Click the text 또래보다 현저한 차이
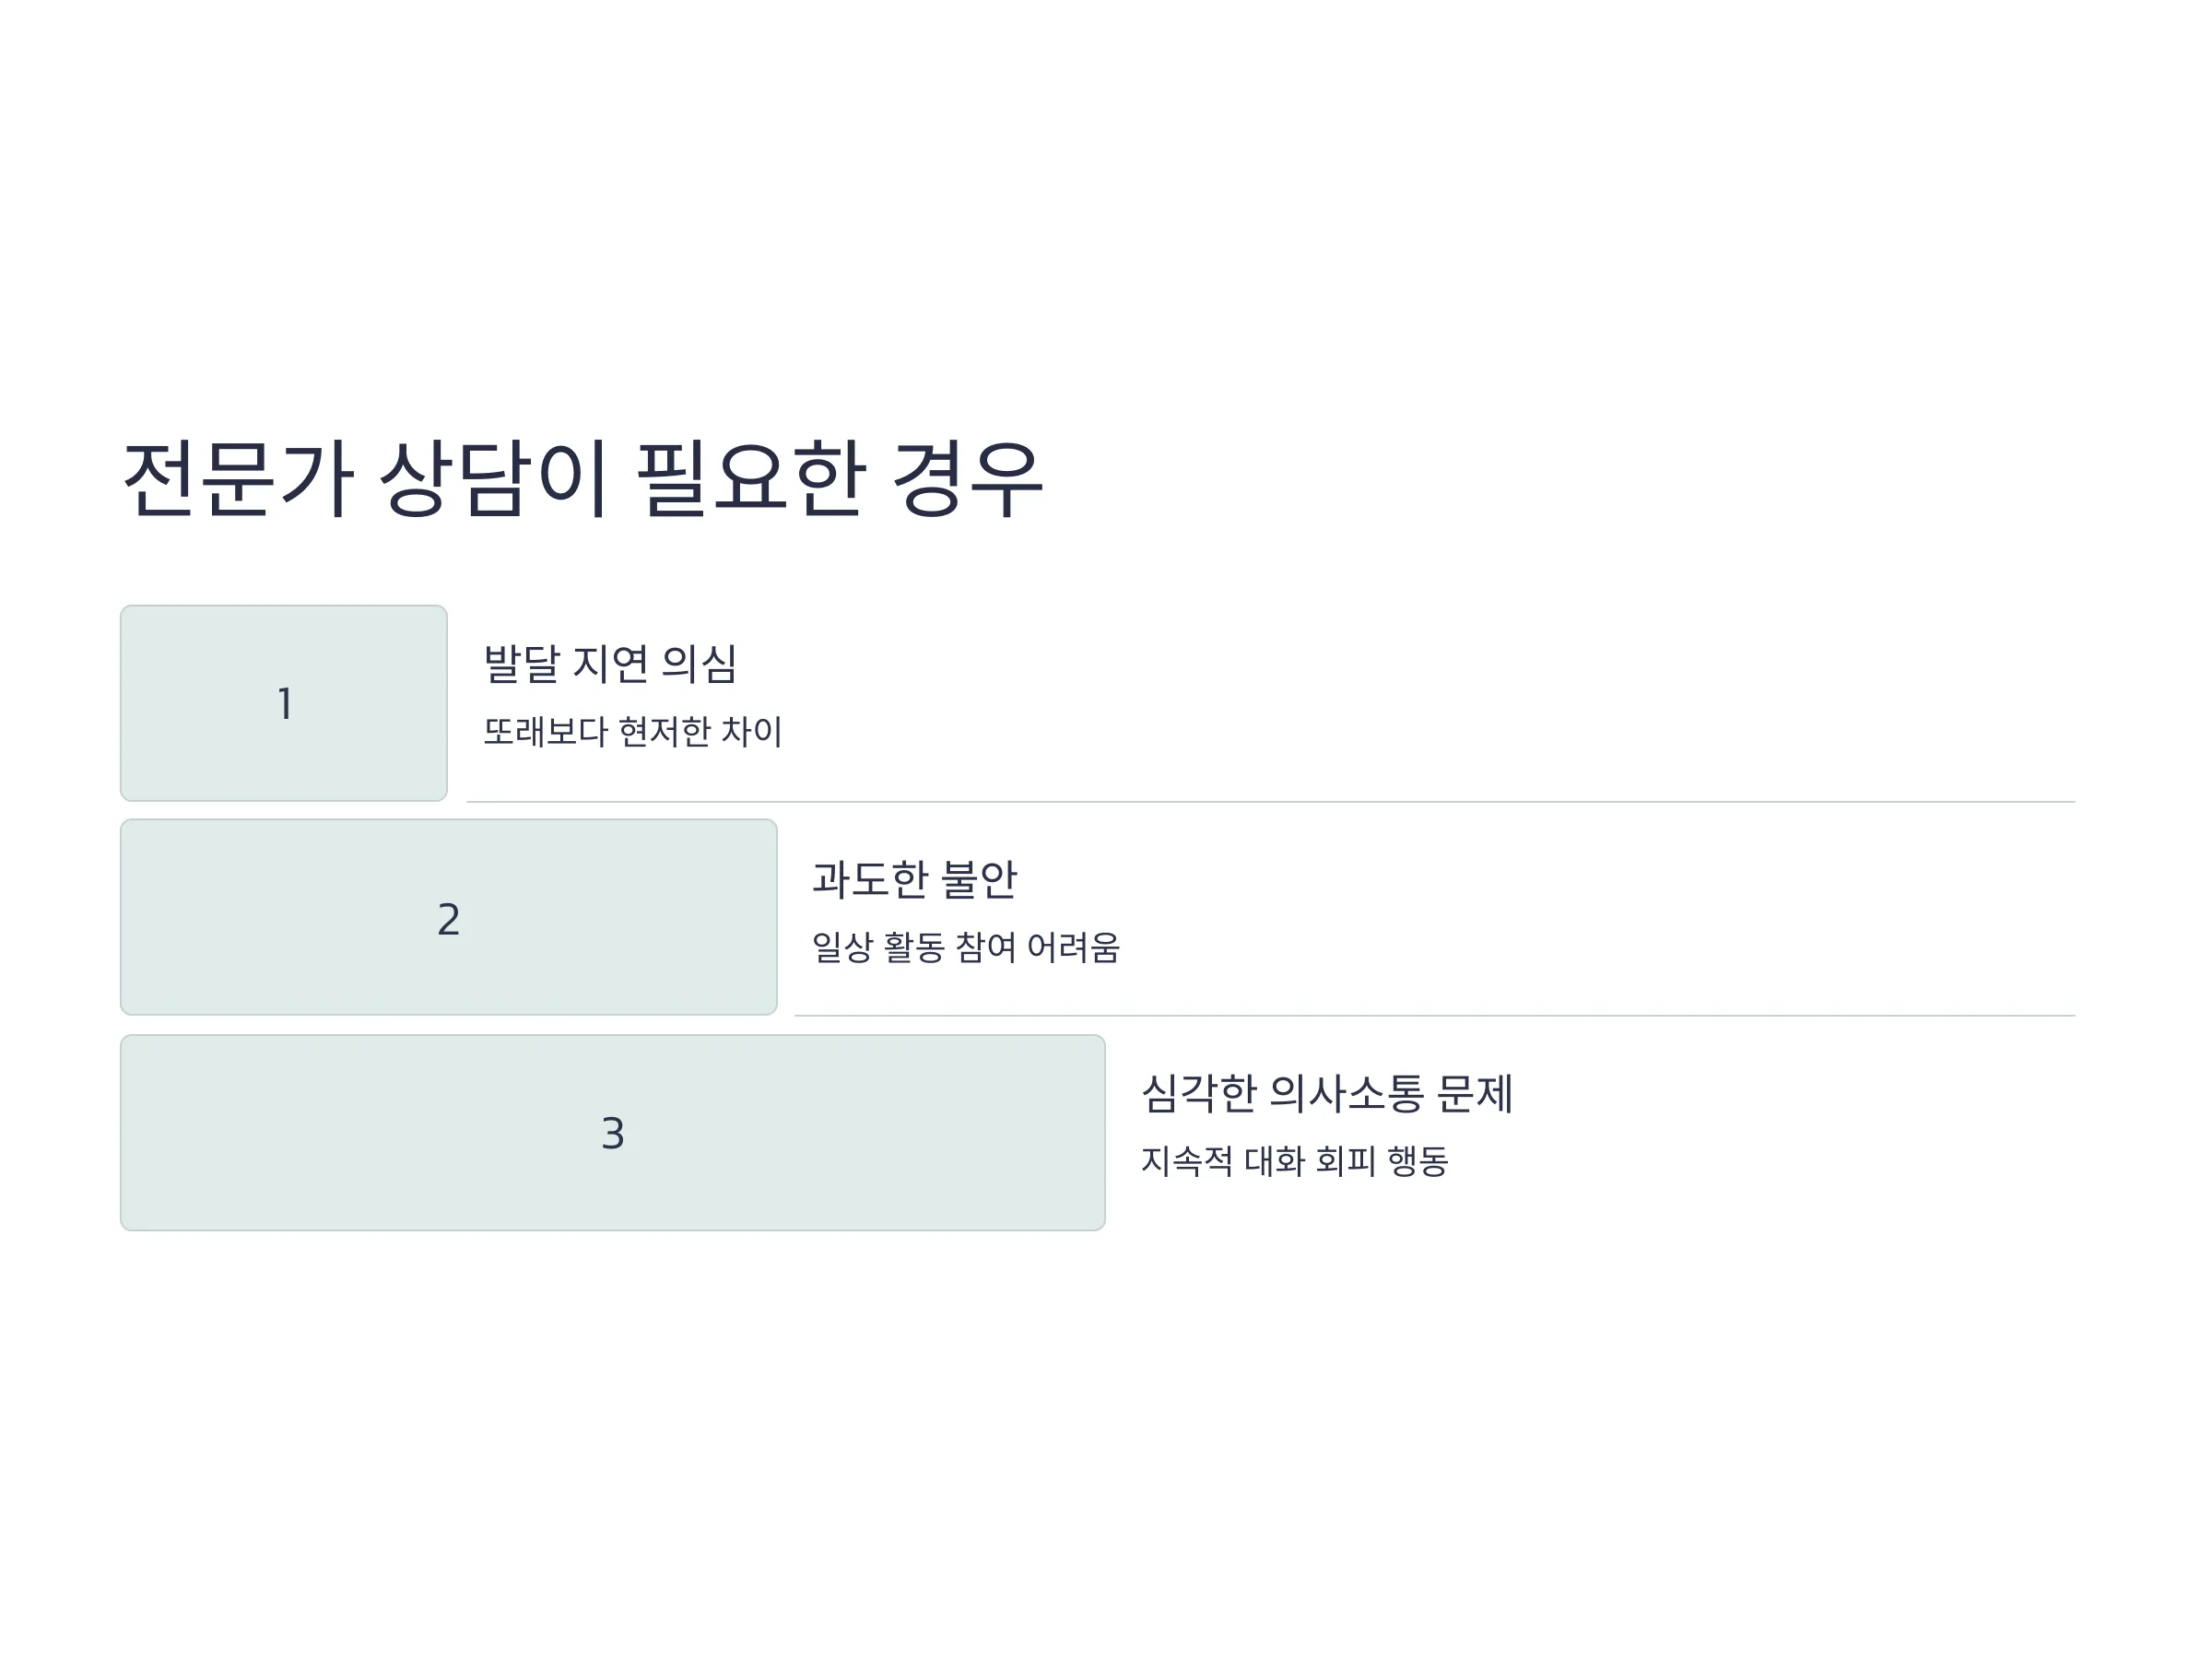This screenshot has width=2212, height=1659. [x=633, y=731]
